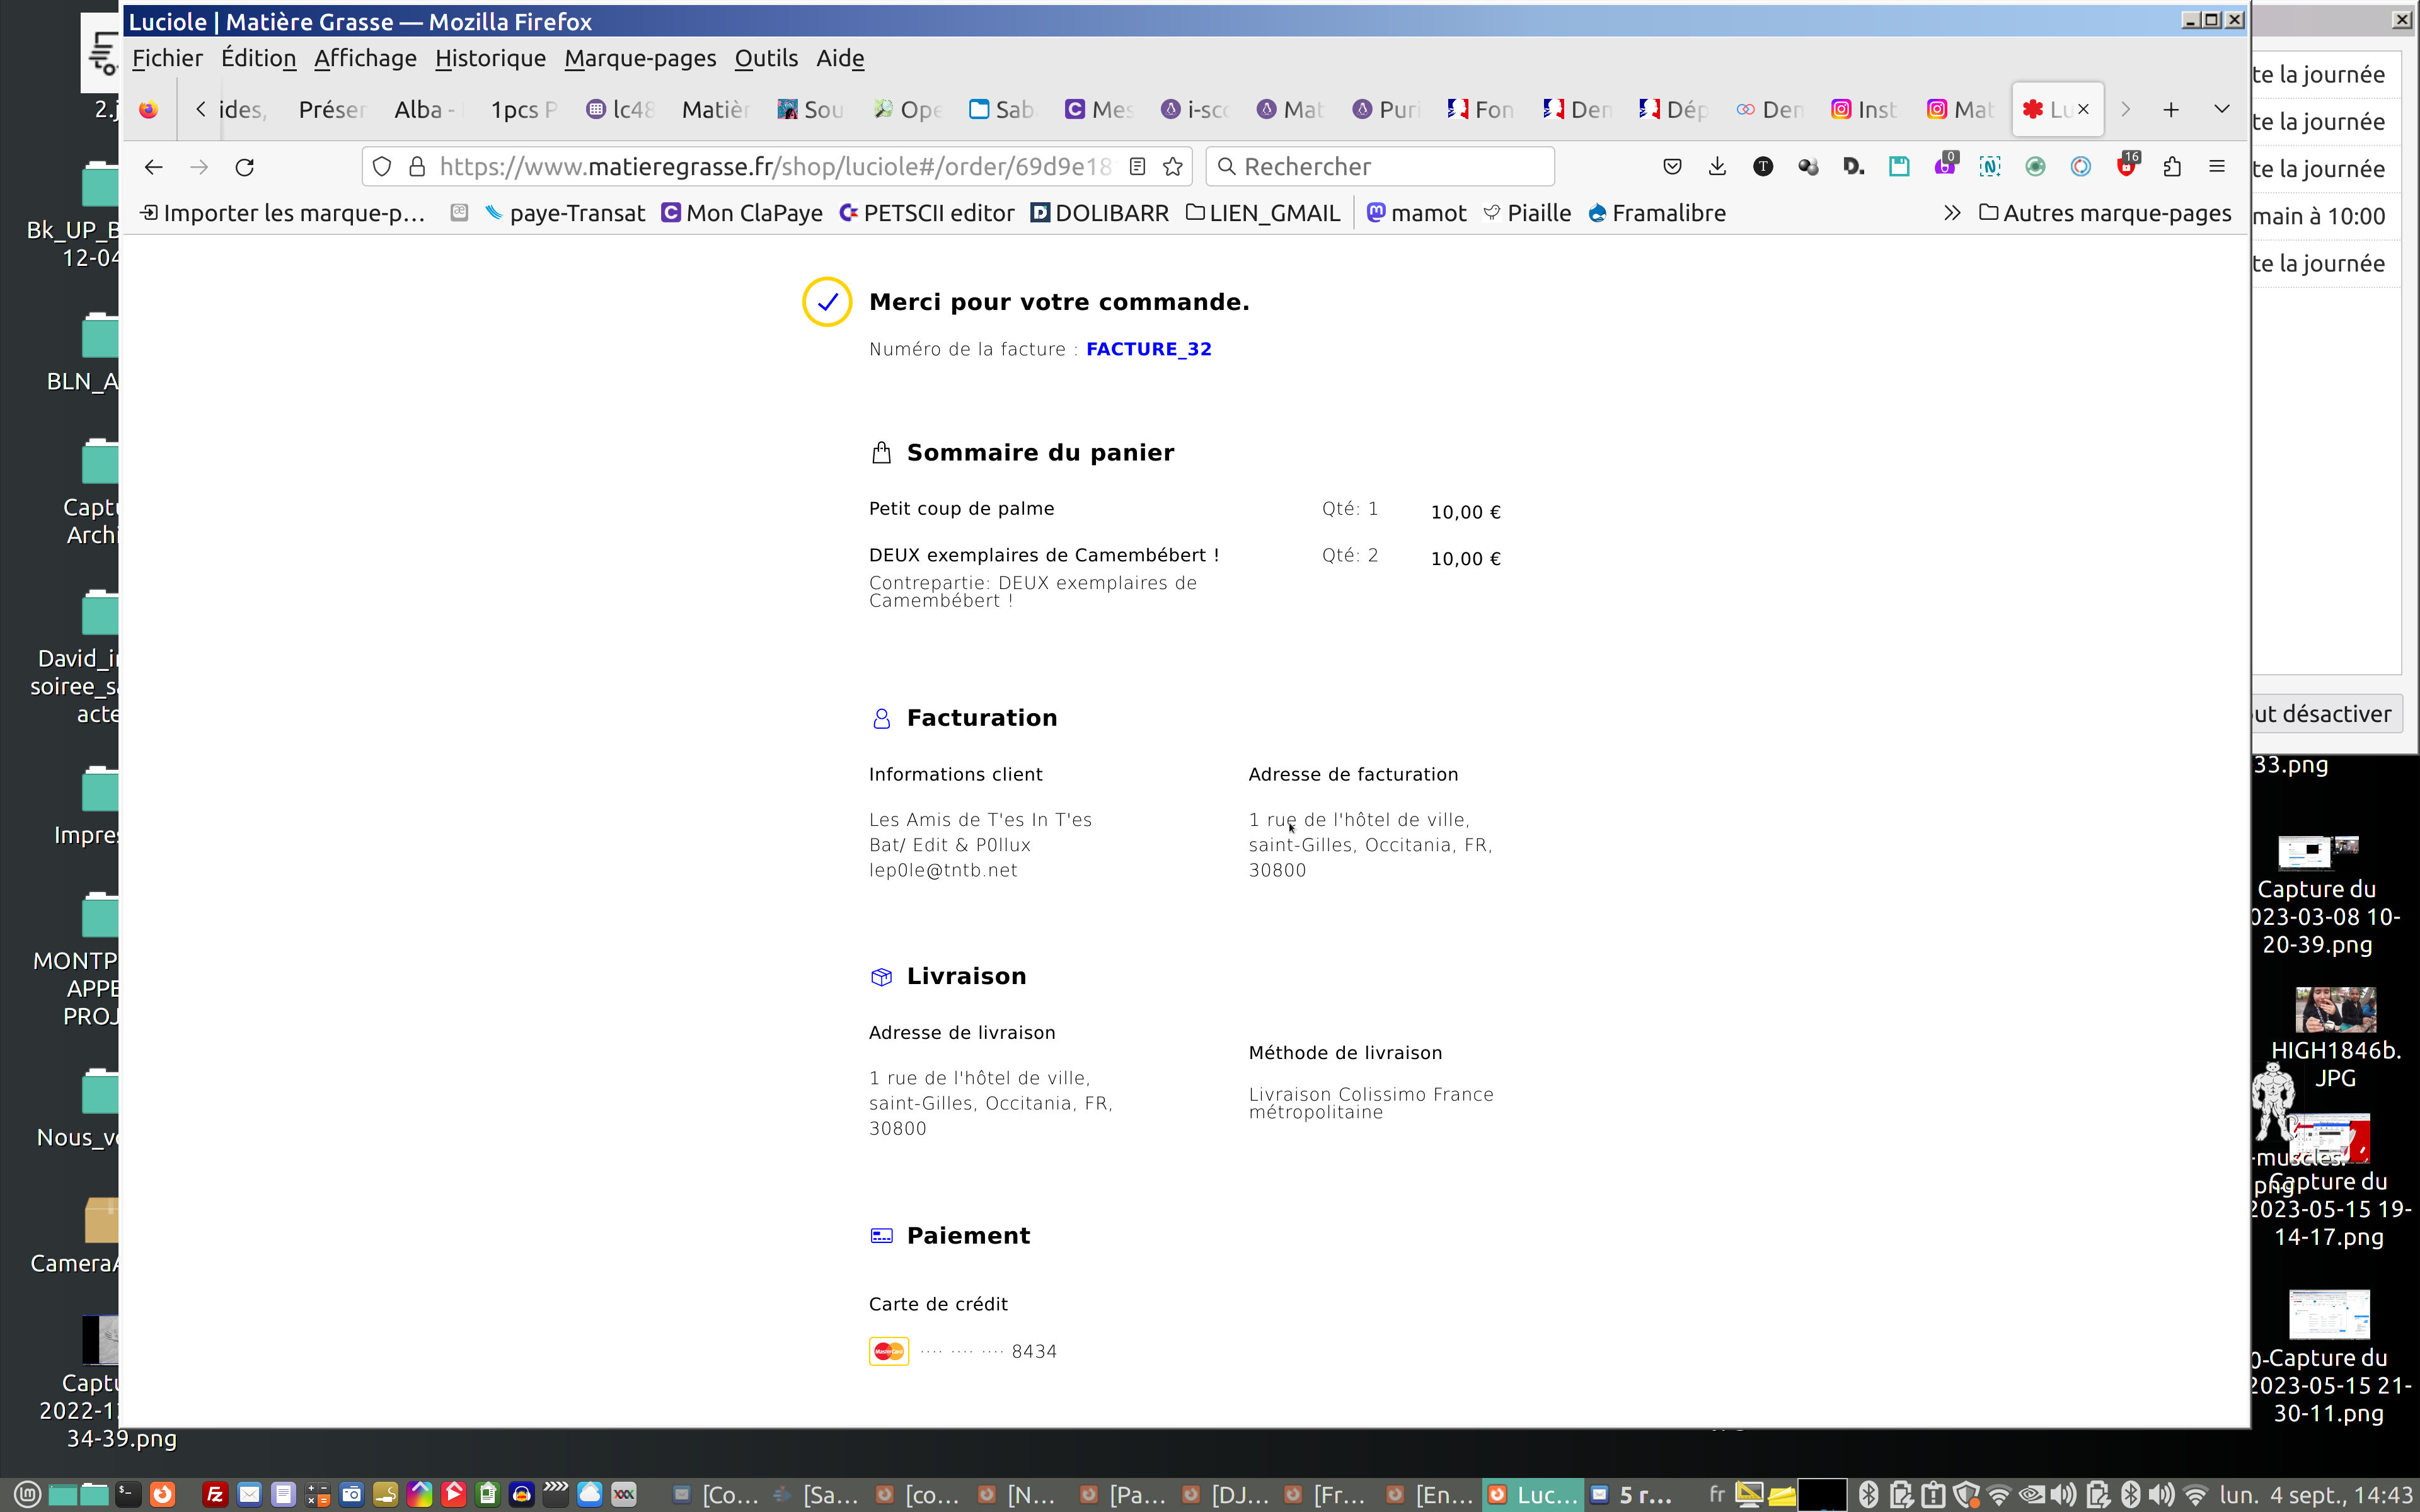Open the Firefox downloads arrow icon

click(x=1717, y=167)
